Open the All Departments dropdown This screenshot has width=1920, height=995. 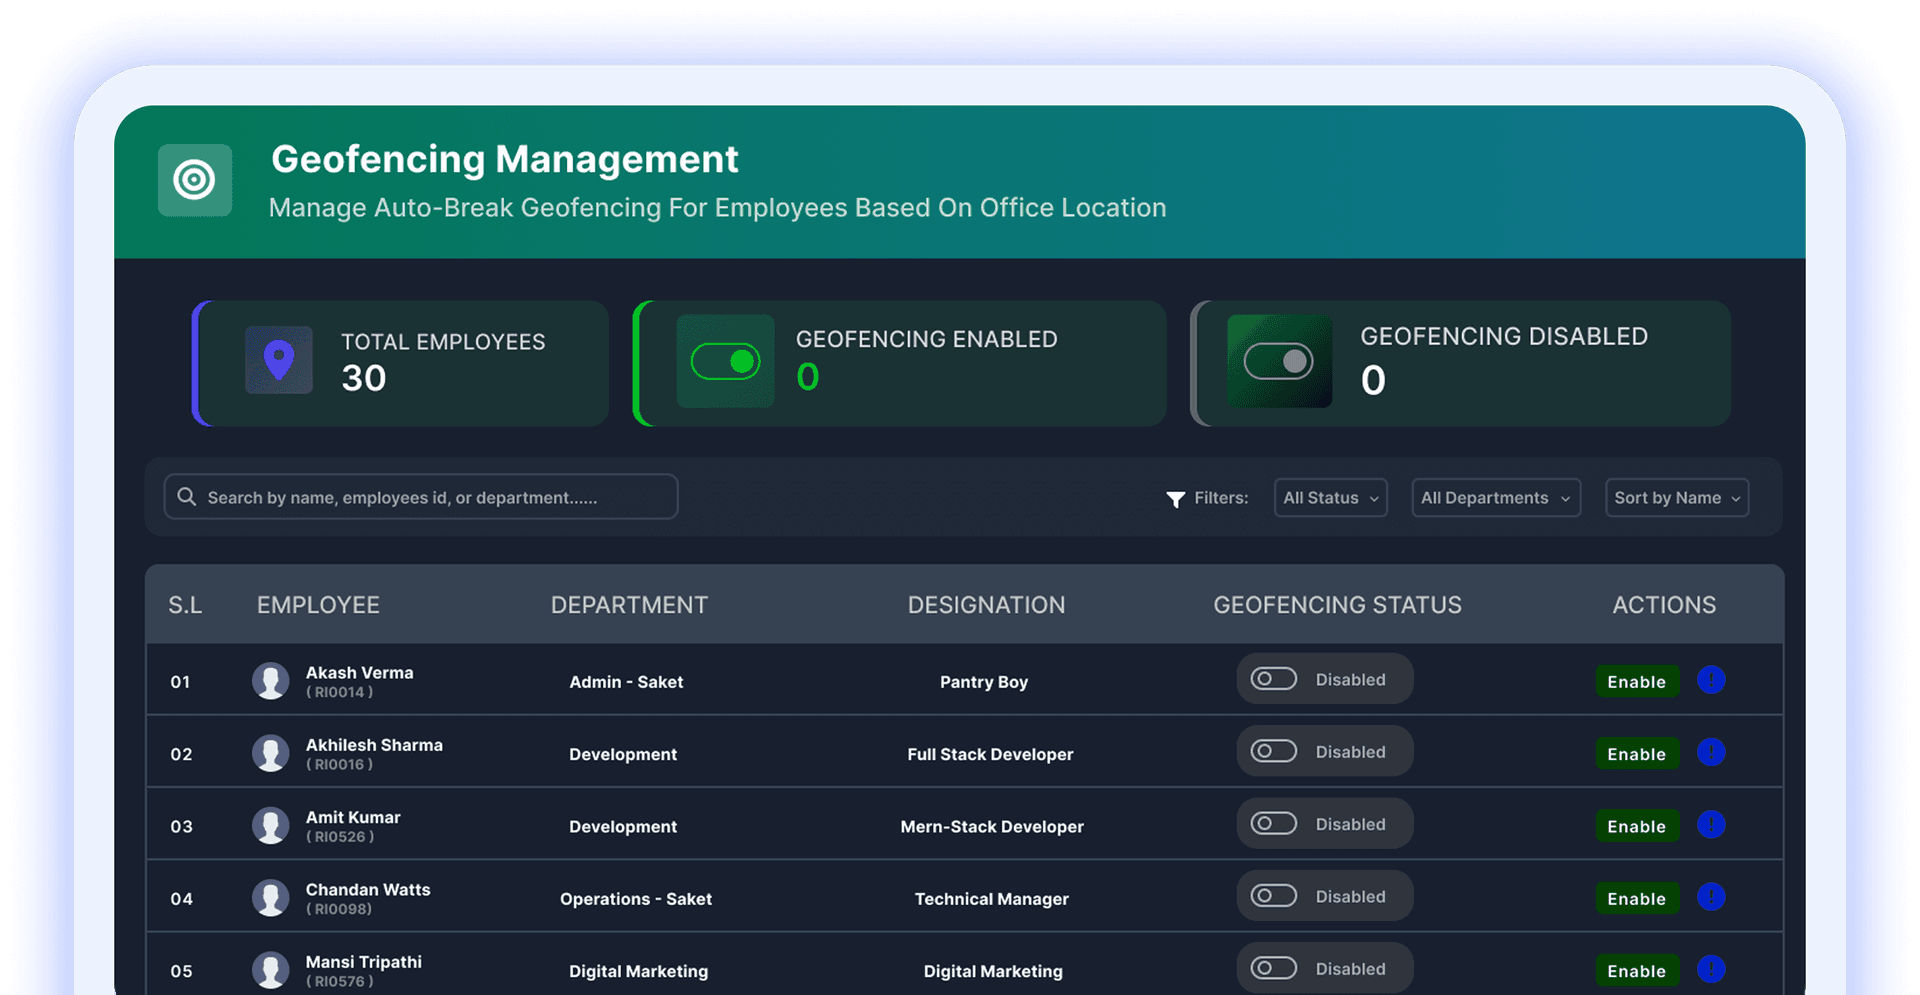tap(1495, 497)
